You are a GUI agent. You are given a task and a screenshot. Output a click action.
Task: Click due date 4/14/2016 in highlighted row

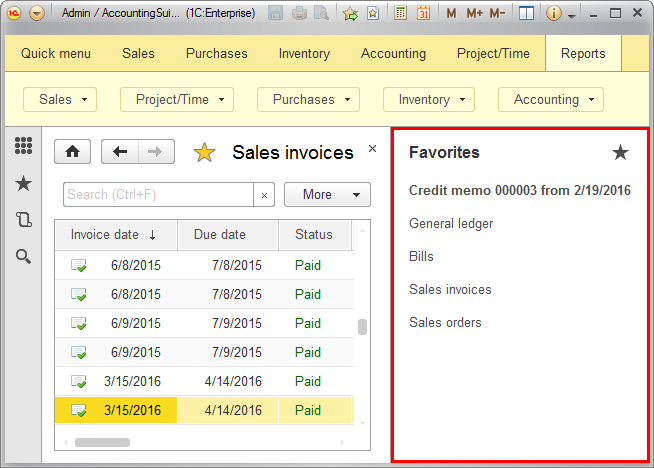[233, 410]
